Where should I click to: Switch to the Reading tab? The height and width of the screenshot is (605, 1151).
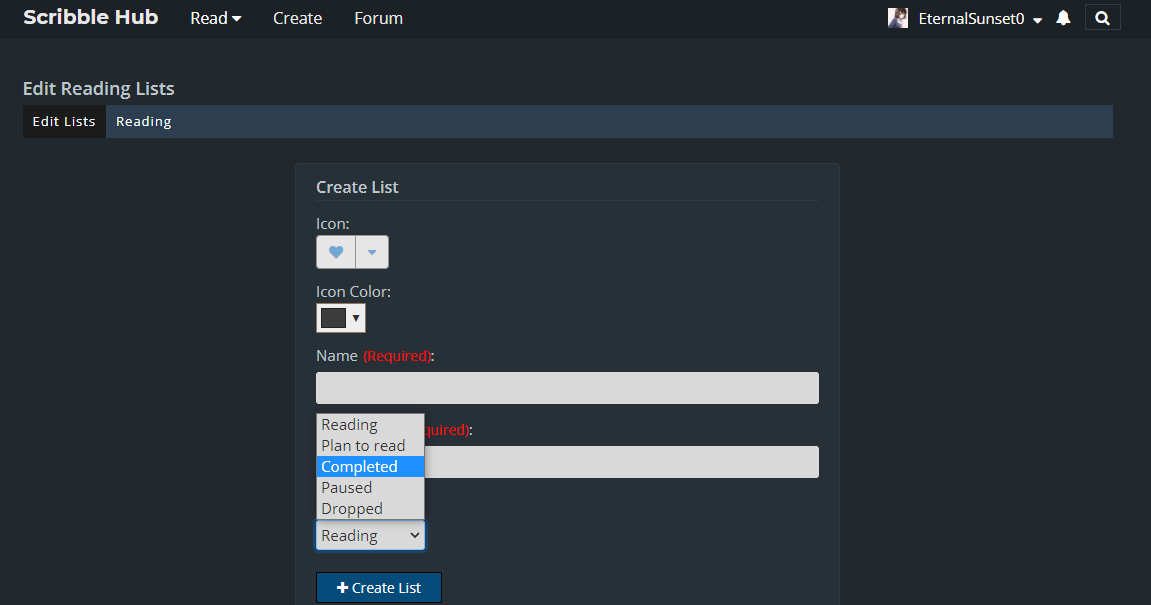[143, 121]
